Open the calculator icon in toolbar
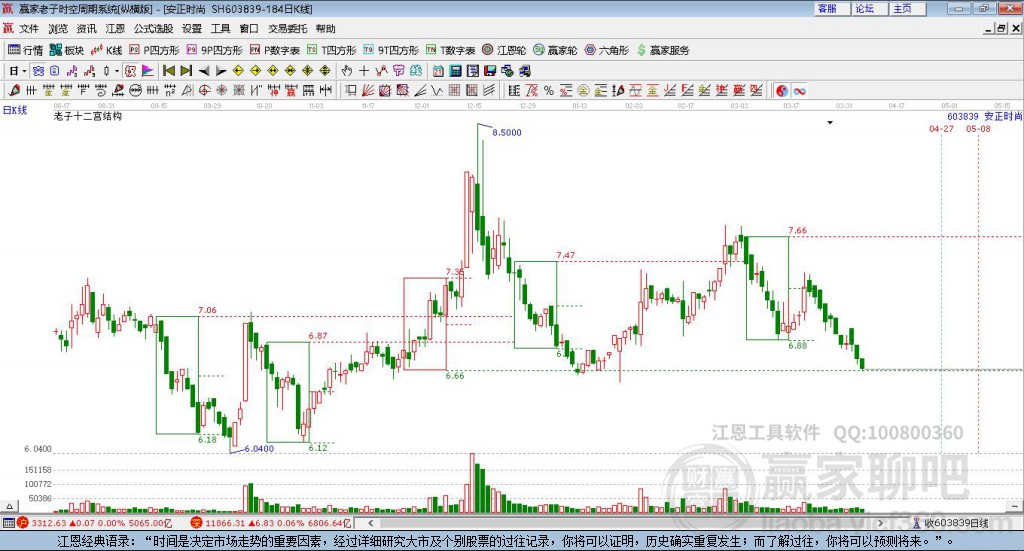This screenshot has height=551, width=1024. click(456, 71)
